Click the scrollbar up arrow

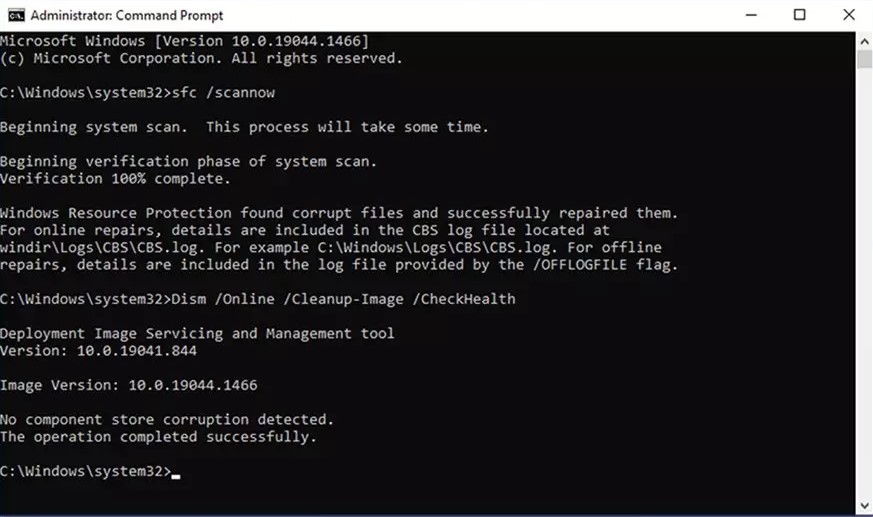(x=864, y=39)
